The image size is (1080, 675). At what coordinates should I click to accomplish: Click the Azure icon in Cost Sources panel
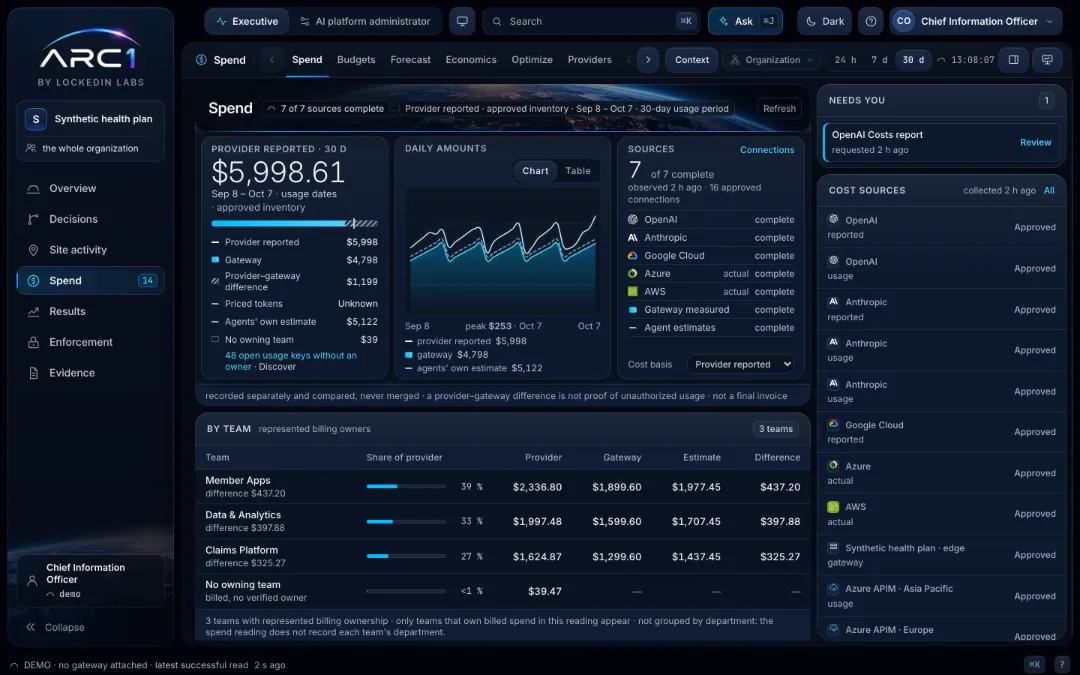coord(833,466)
